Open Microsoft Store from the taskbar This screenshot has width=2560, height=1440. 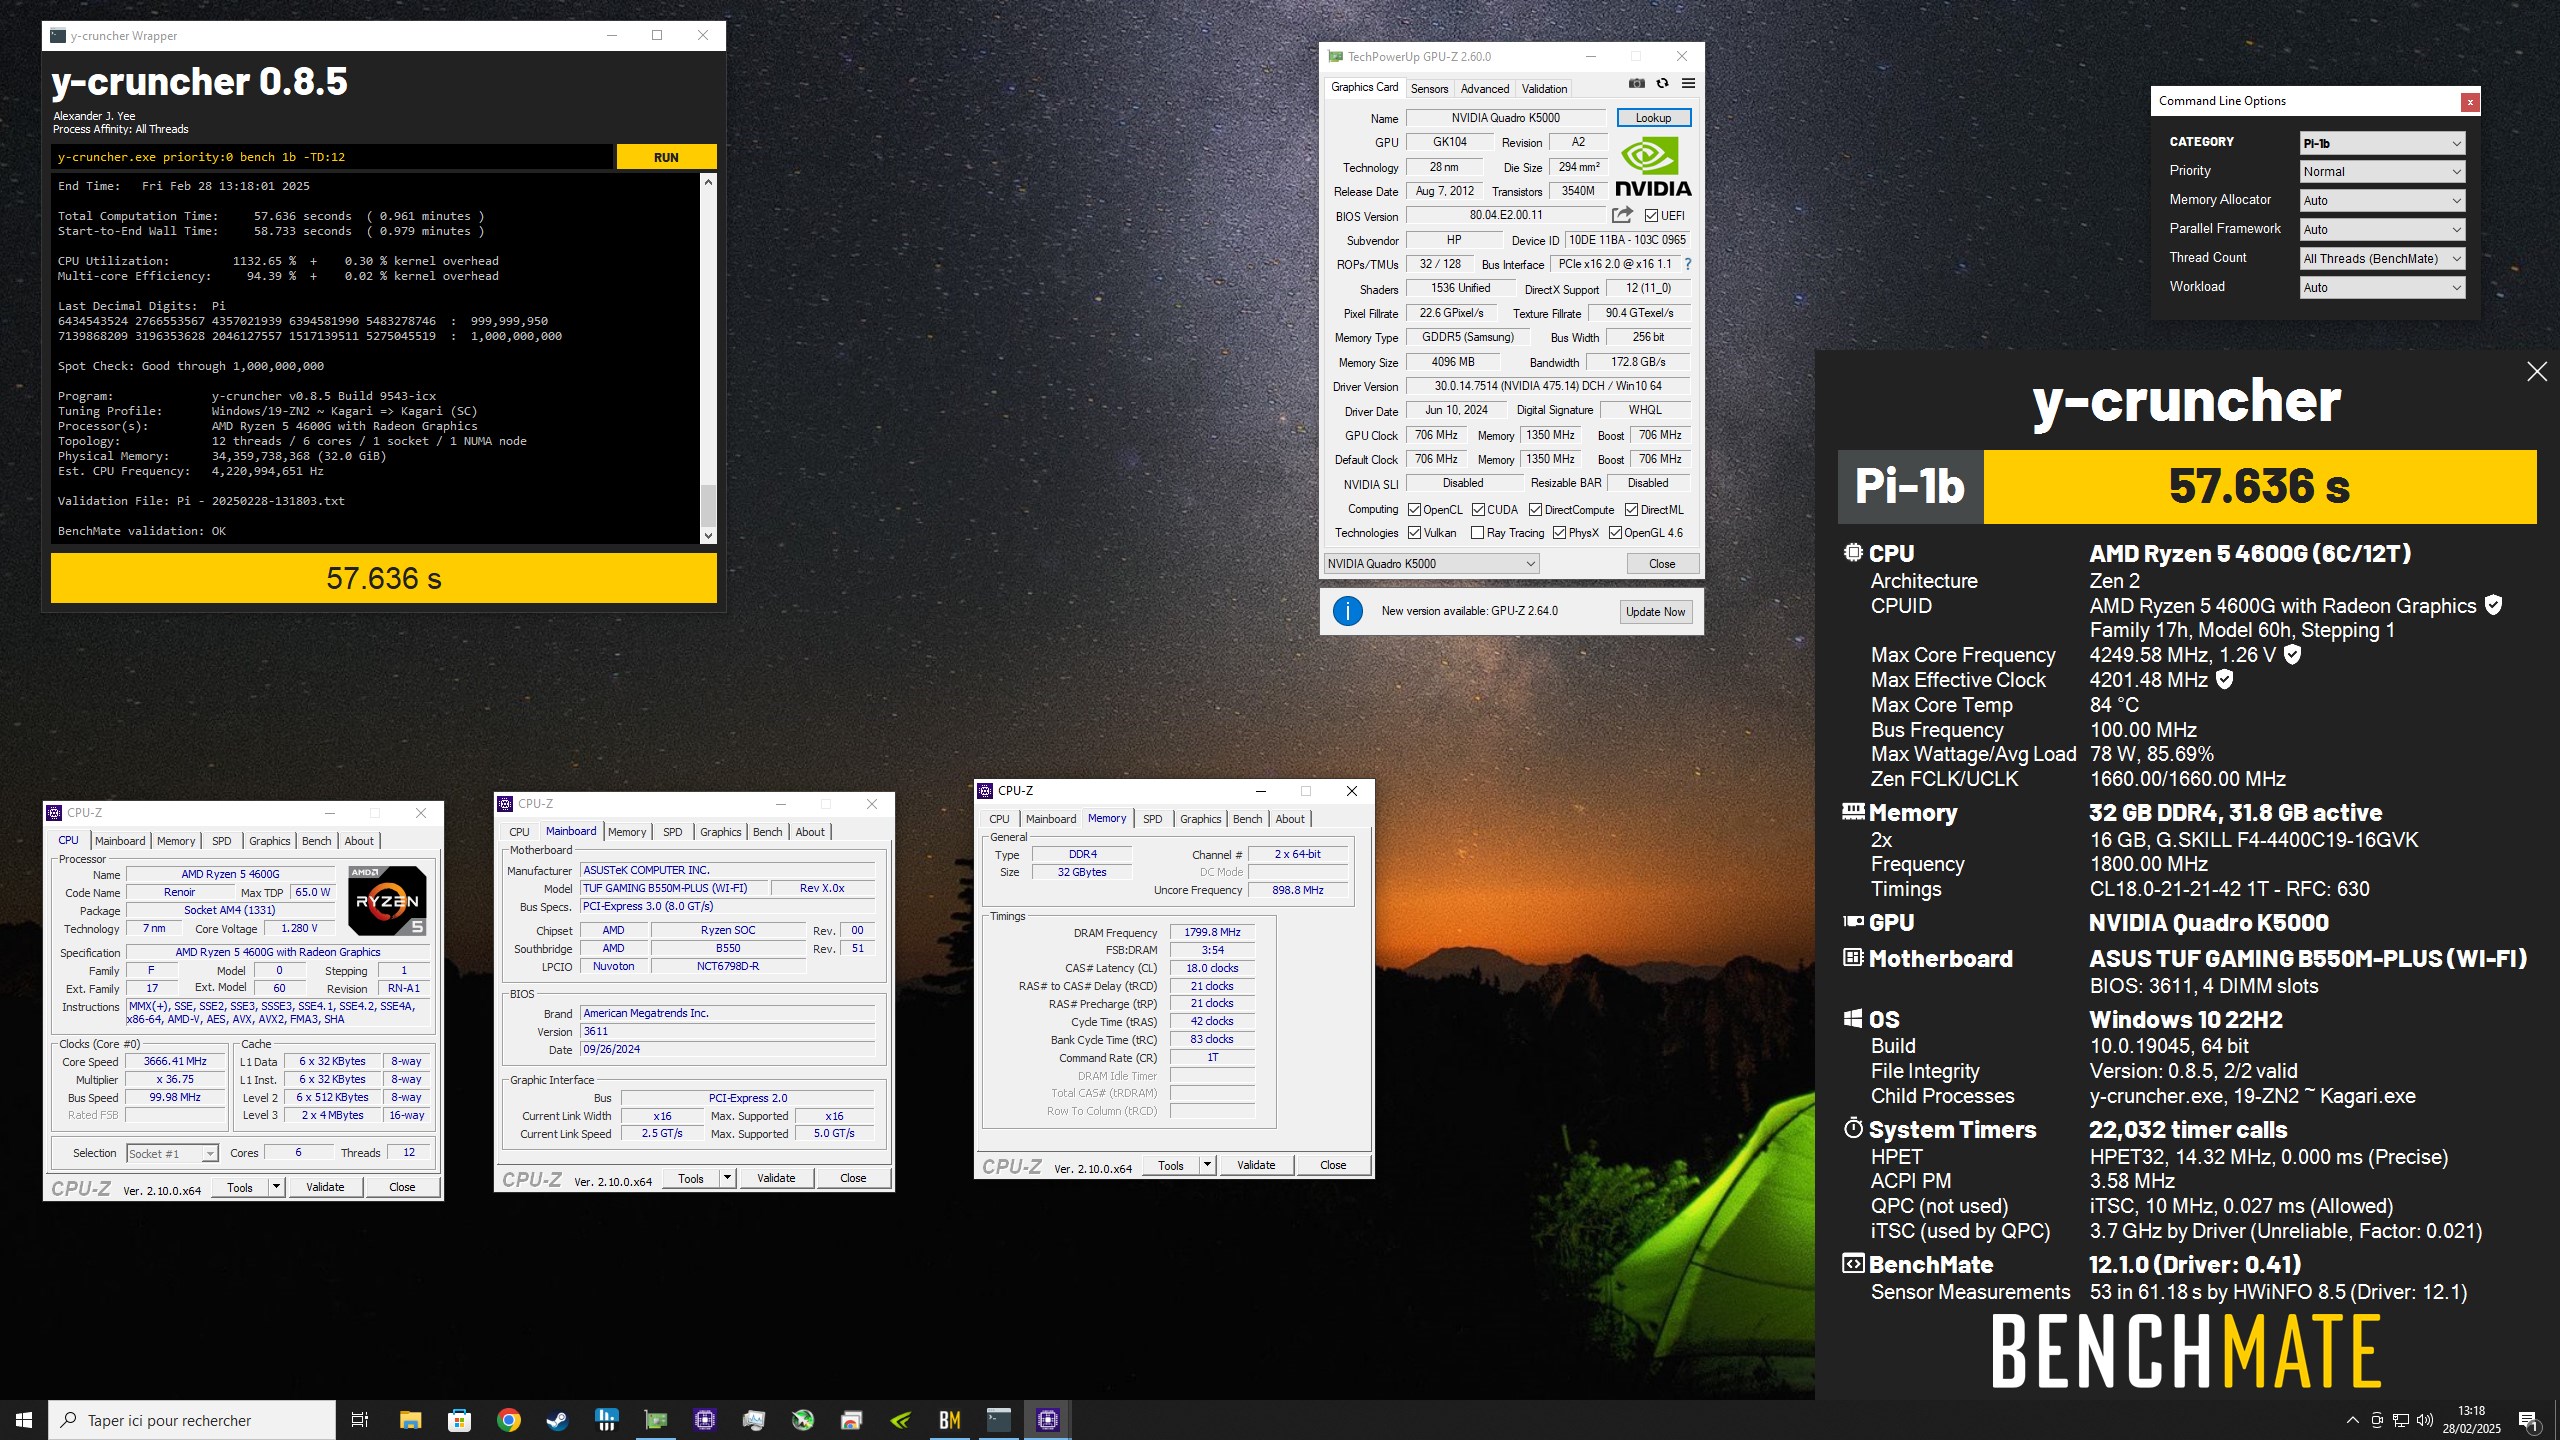click(x=459, y=1420)
